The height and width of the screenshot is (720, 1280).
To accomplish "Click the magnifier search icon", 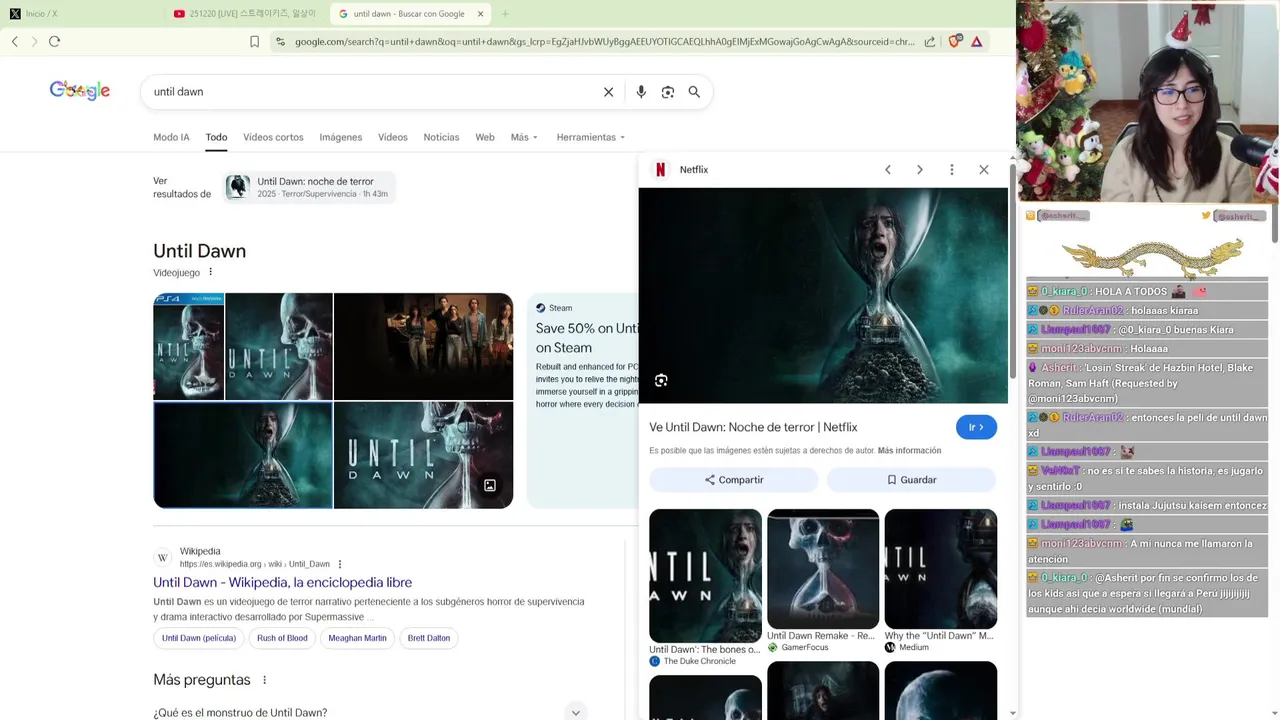I will (694, 92).
